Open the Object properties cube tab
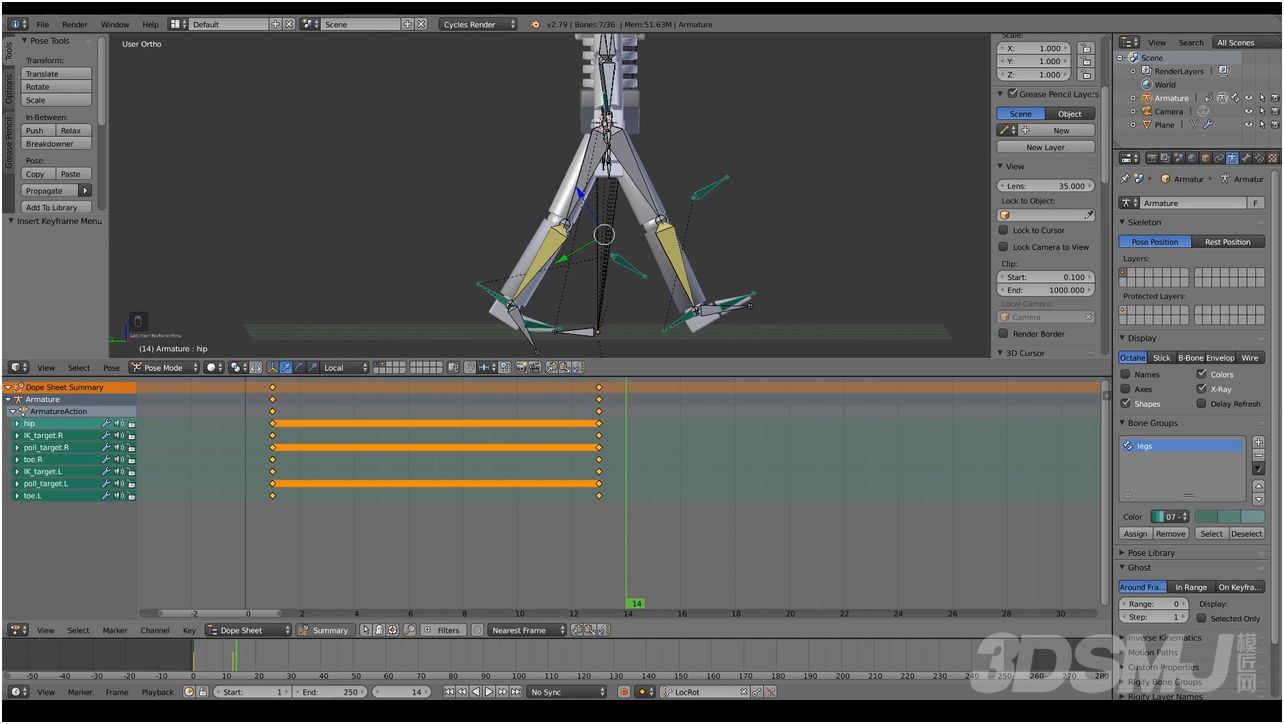The height and width of the screenshot is (724, 1284). (1205, 158)
